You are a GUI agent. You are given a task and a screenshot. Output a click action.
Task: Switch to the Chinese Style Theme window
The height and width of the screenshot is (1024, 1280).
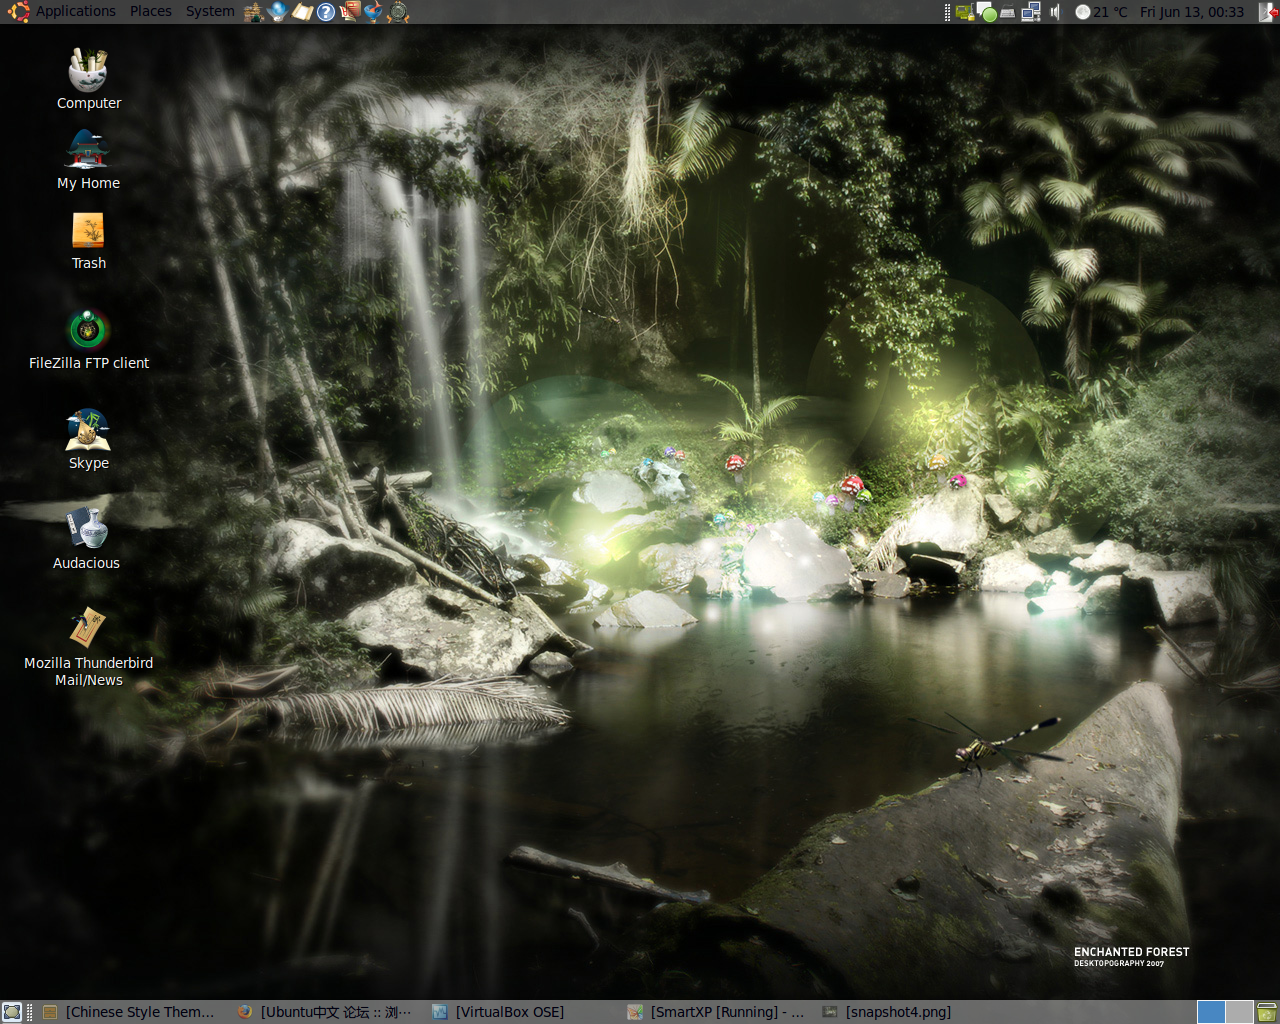pyautogui.click(x=129, y=1012)
